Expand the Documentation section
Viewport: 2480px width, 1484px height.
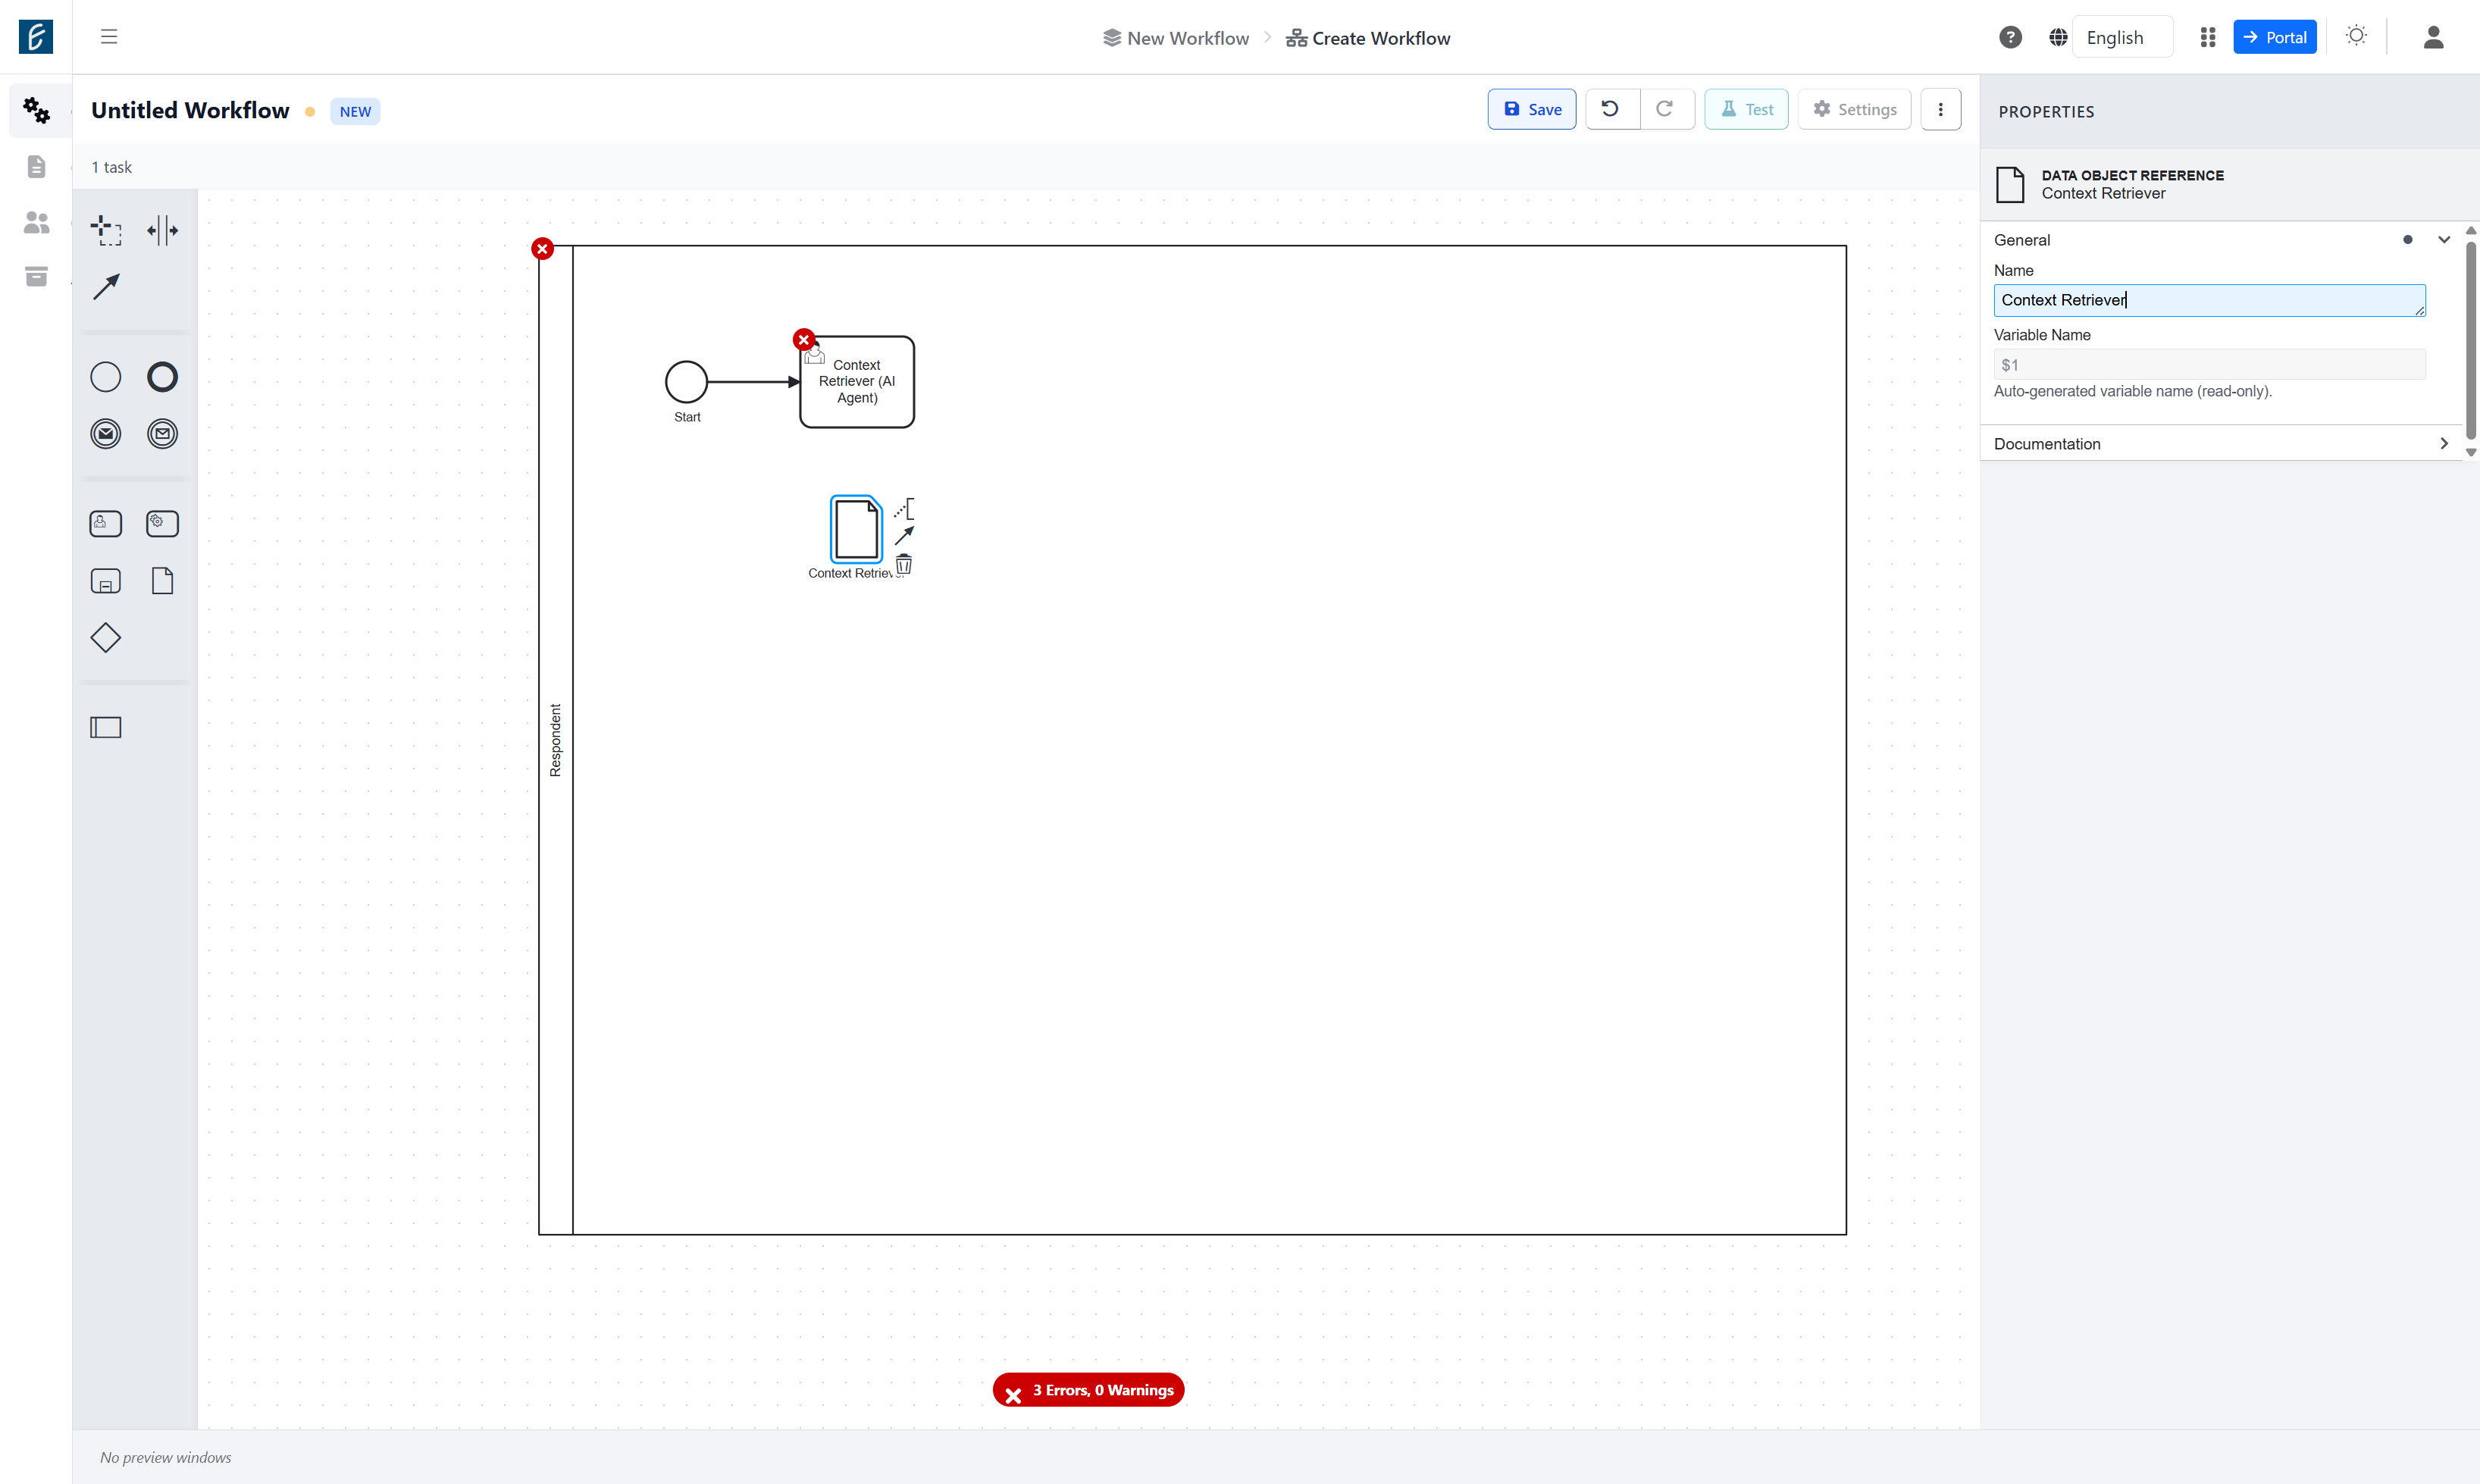pyautogui.click(x=2443, y=443)
